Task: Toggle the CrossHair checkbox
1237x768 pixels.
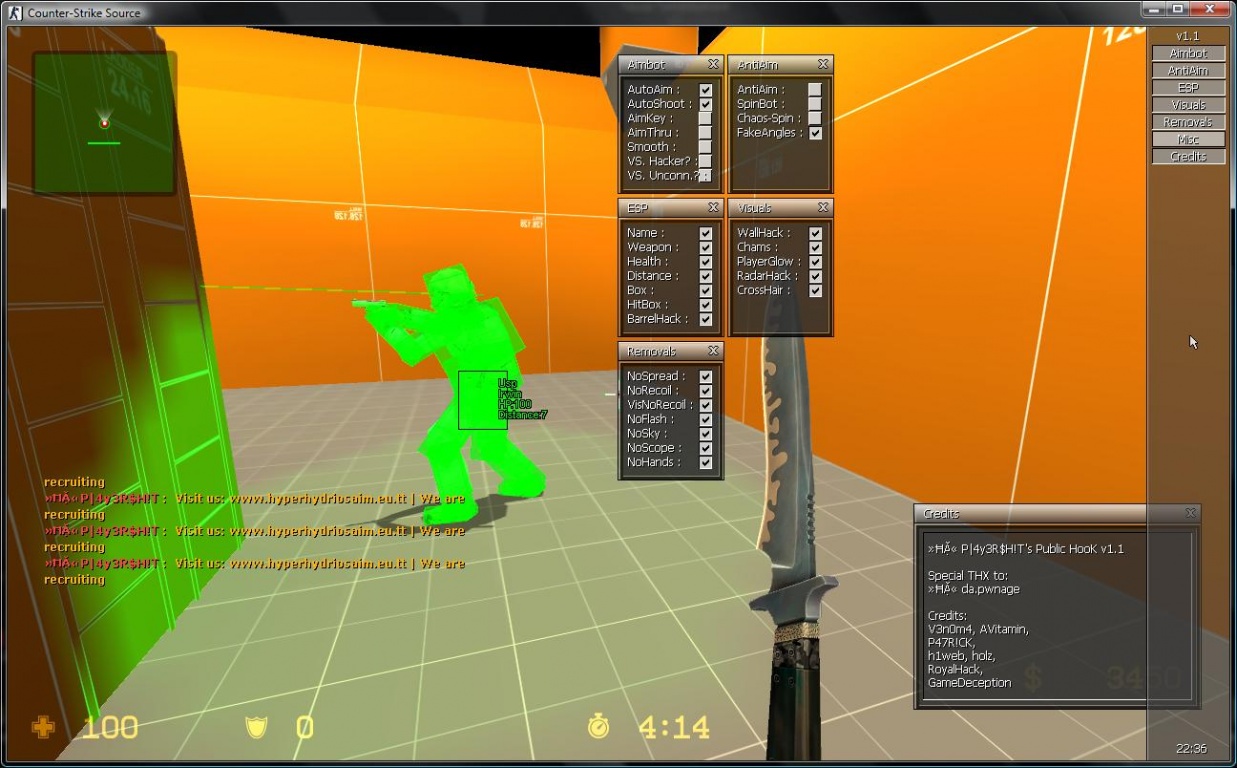Action: (816, 290)
